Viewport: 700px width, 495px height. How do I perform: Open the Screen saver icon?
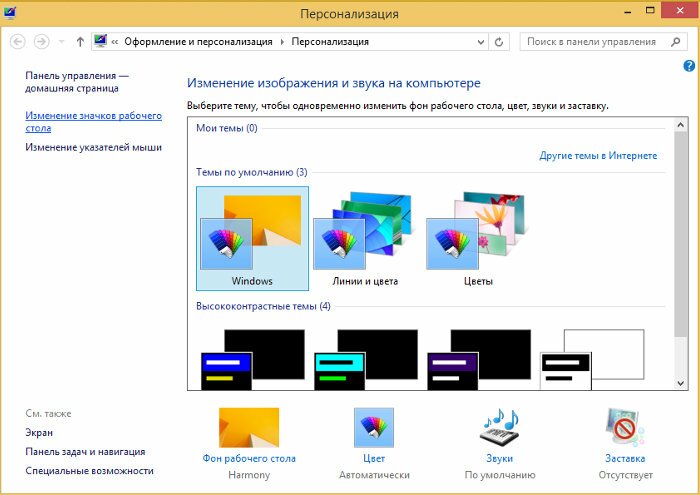(625, 428)
